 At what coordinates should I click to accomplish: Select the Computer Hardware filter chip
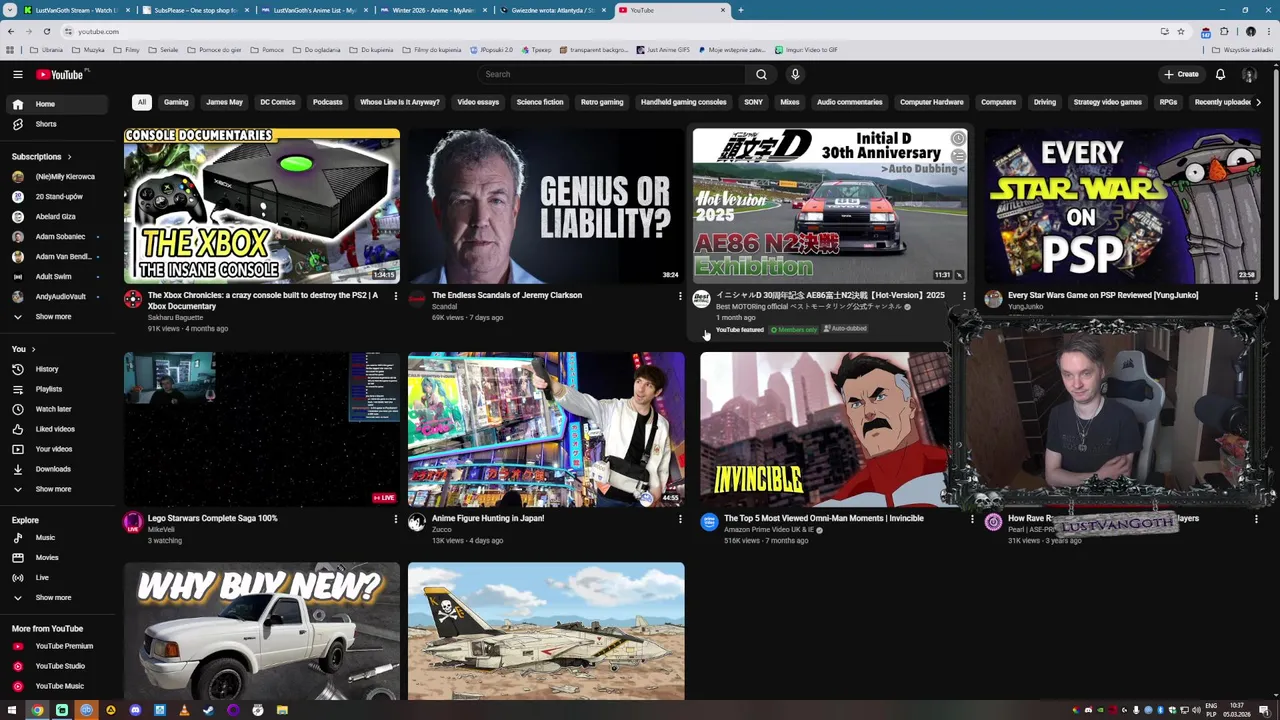coord(931,102)
